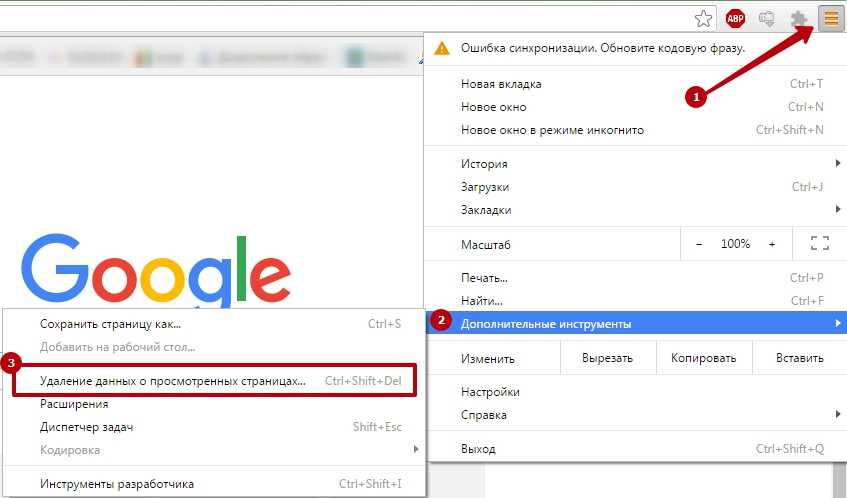This screenshot has width=847, height=498.
Task: Toggle fullscreen mode icon
Action: tap(819, 244)
